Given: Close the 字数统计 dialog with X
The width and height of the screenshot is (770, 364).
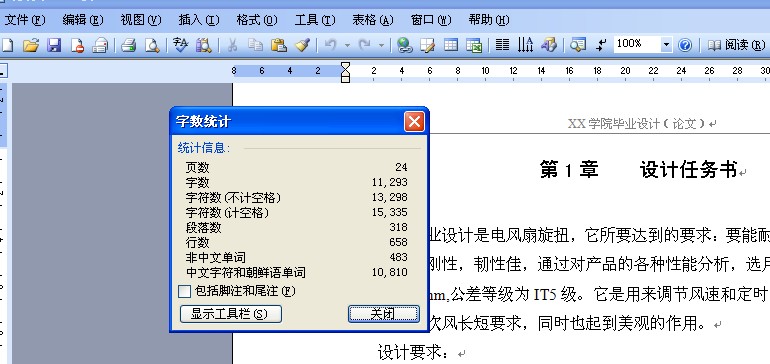Looking at the screenshot, I should point(414,121).
